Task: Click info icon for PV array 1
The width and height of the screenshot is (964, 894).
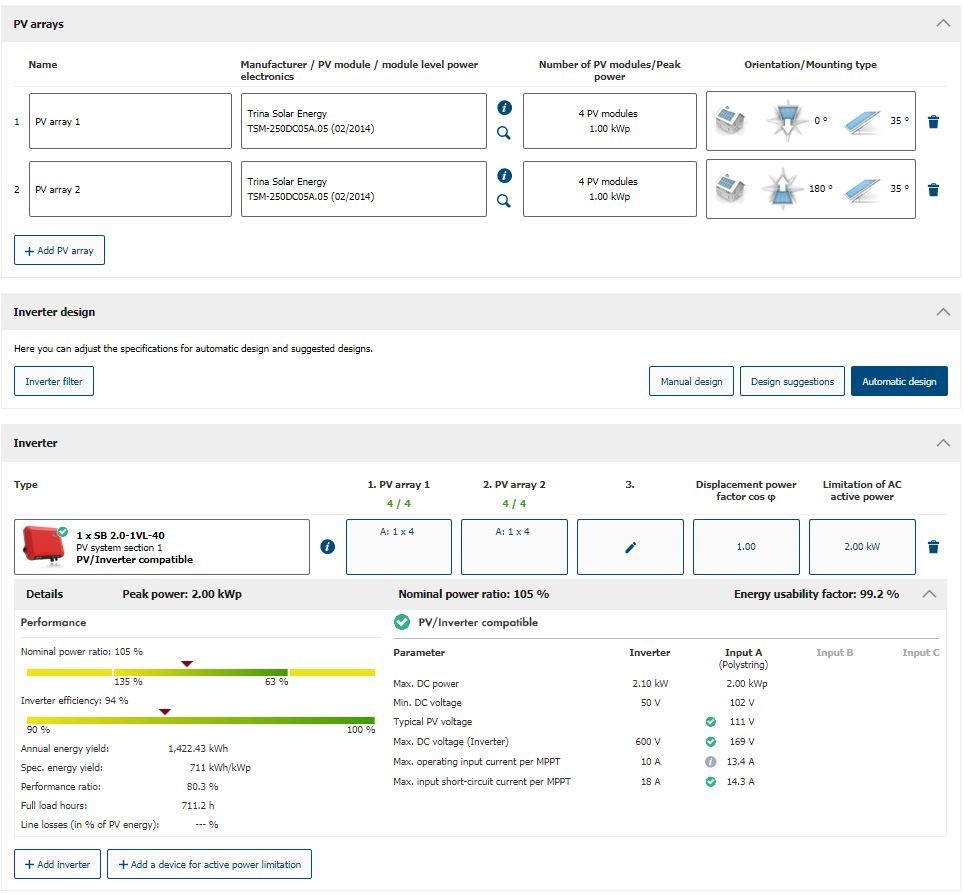Action: [504, 107]
